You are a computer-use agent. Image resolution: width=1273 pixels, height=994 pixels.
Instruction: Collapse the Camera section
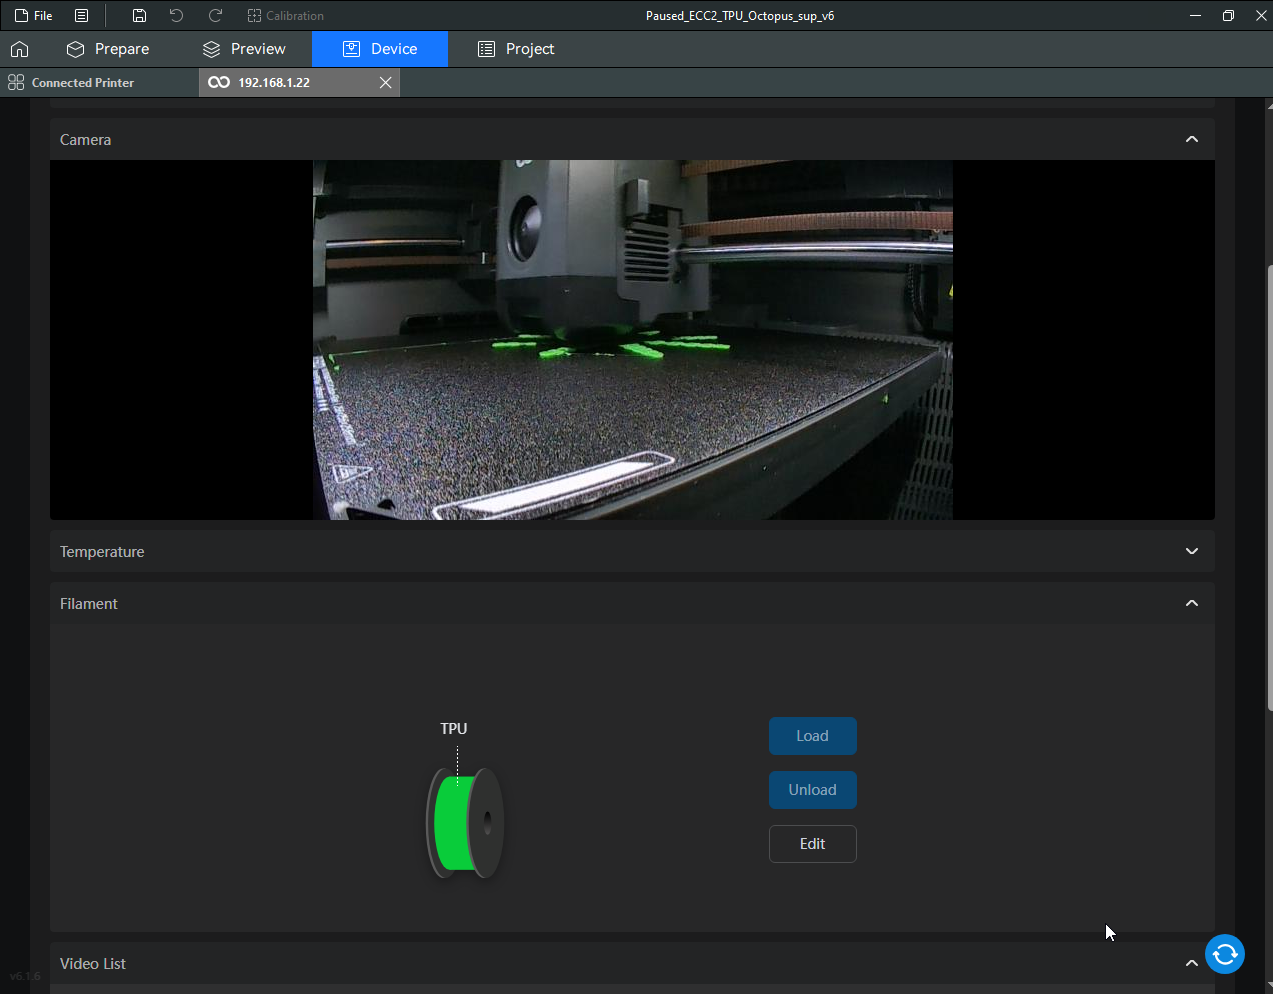[1191, 140]
